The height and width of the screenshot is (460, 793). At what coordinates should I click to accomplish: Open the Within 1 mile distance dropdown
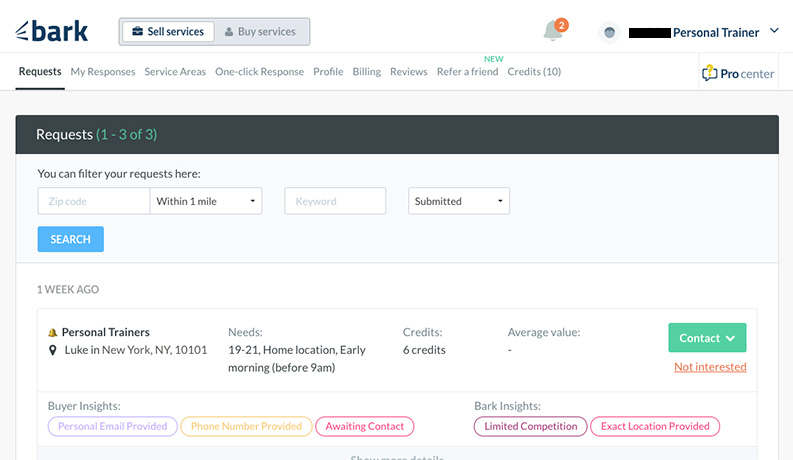click(x=206, y=201)
